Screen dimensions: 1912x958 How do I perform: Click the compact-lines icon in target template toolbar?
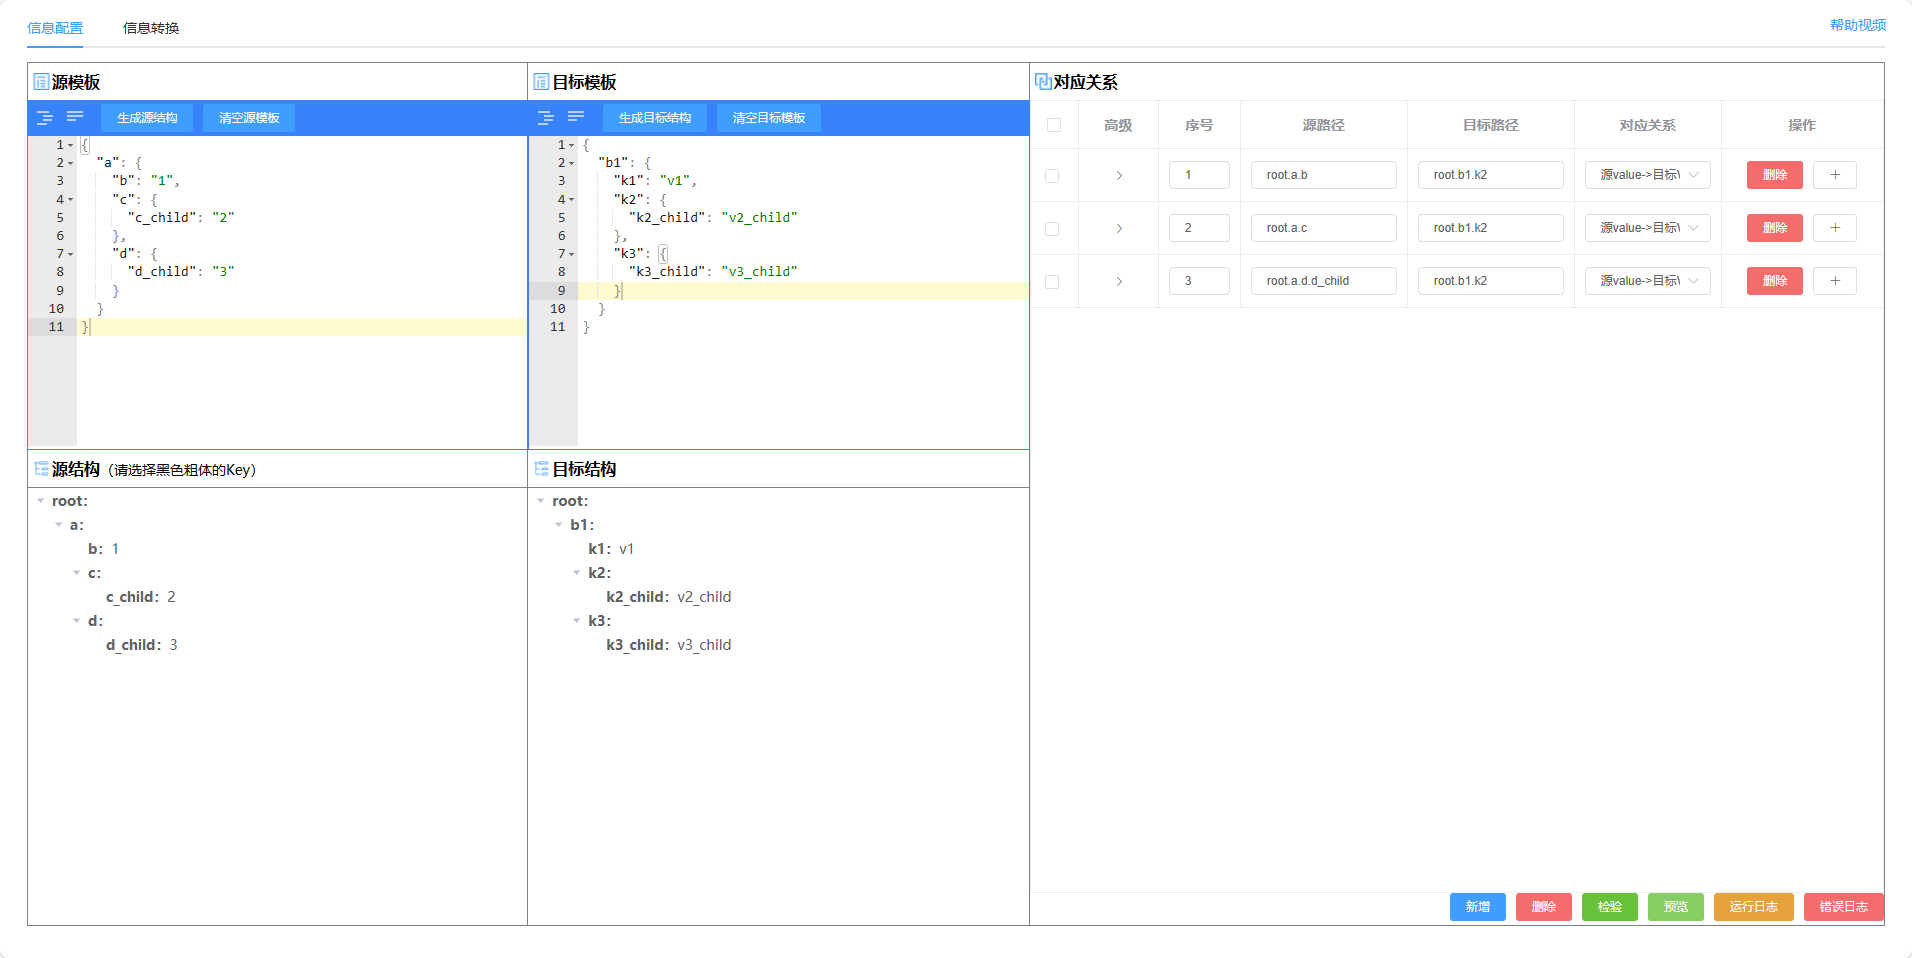click(576, 117)
